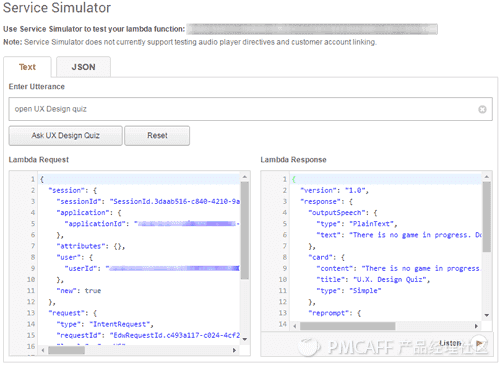500x368 pixels.
Task: Click Lambda Request horizontal scrollbar thumb
Action: click(x=66, y=350)
